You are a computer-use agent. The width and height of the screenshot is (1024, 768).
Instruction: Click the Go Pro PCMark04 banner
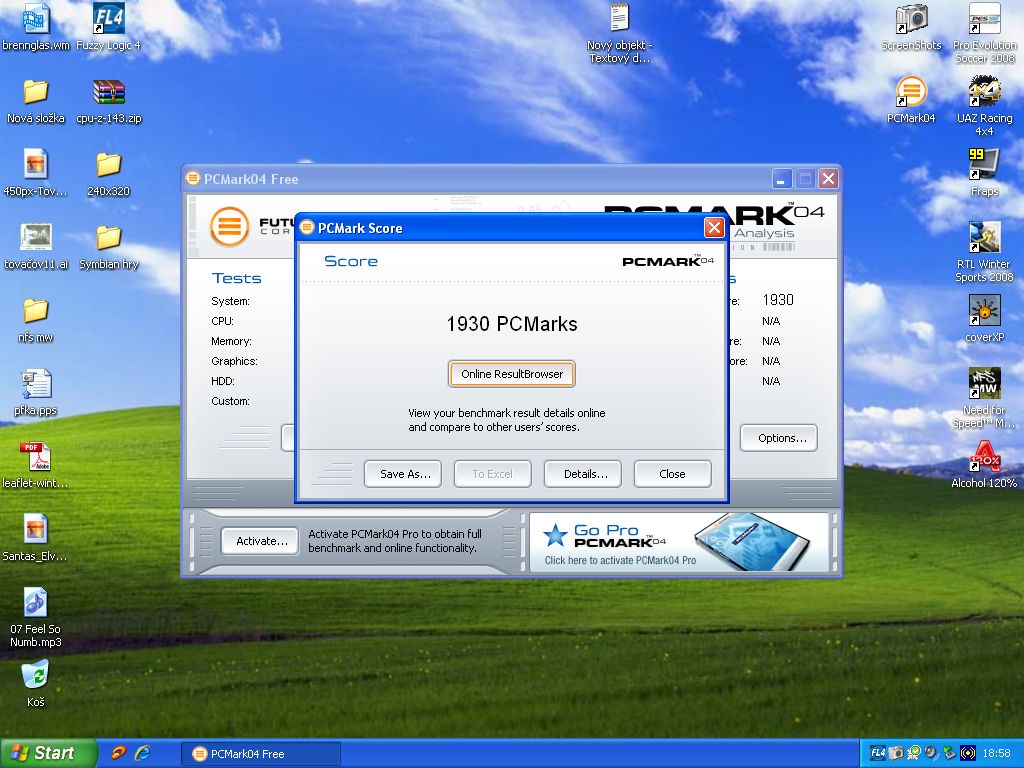point(679,543)
